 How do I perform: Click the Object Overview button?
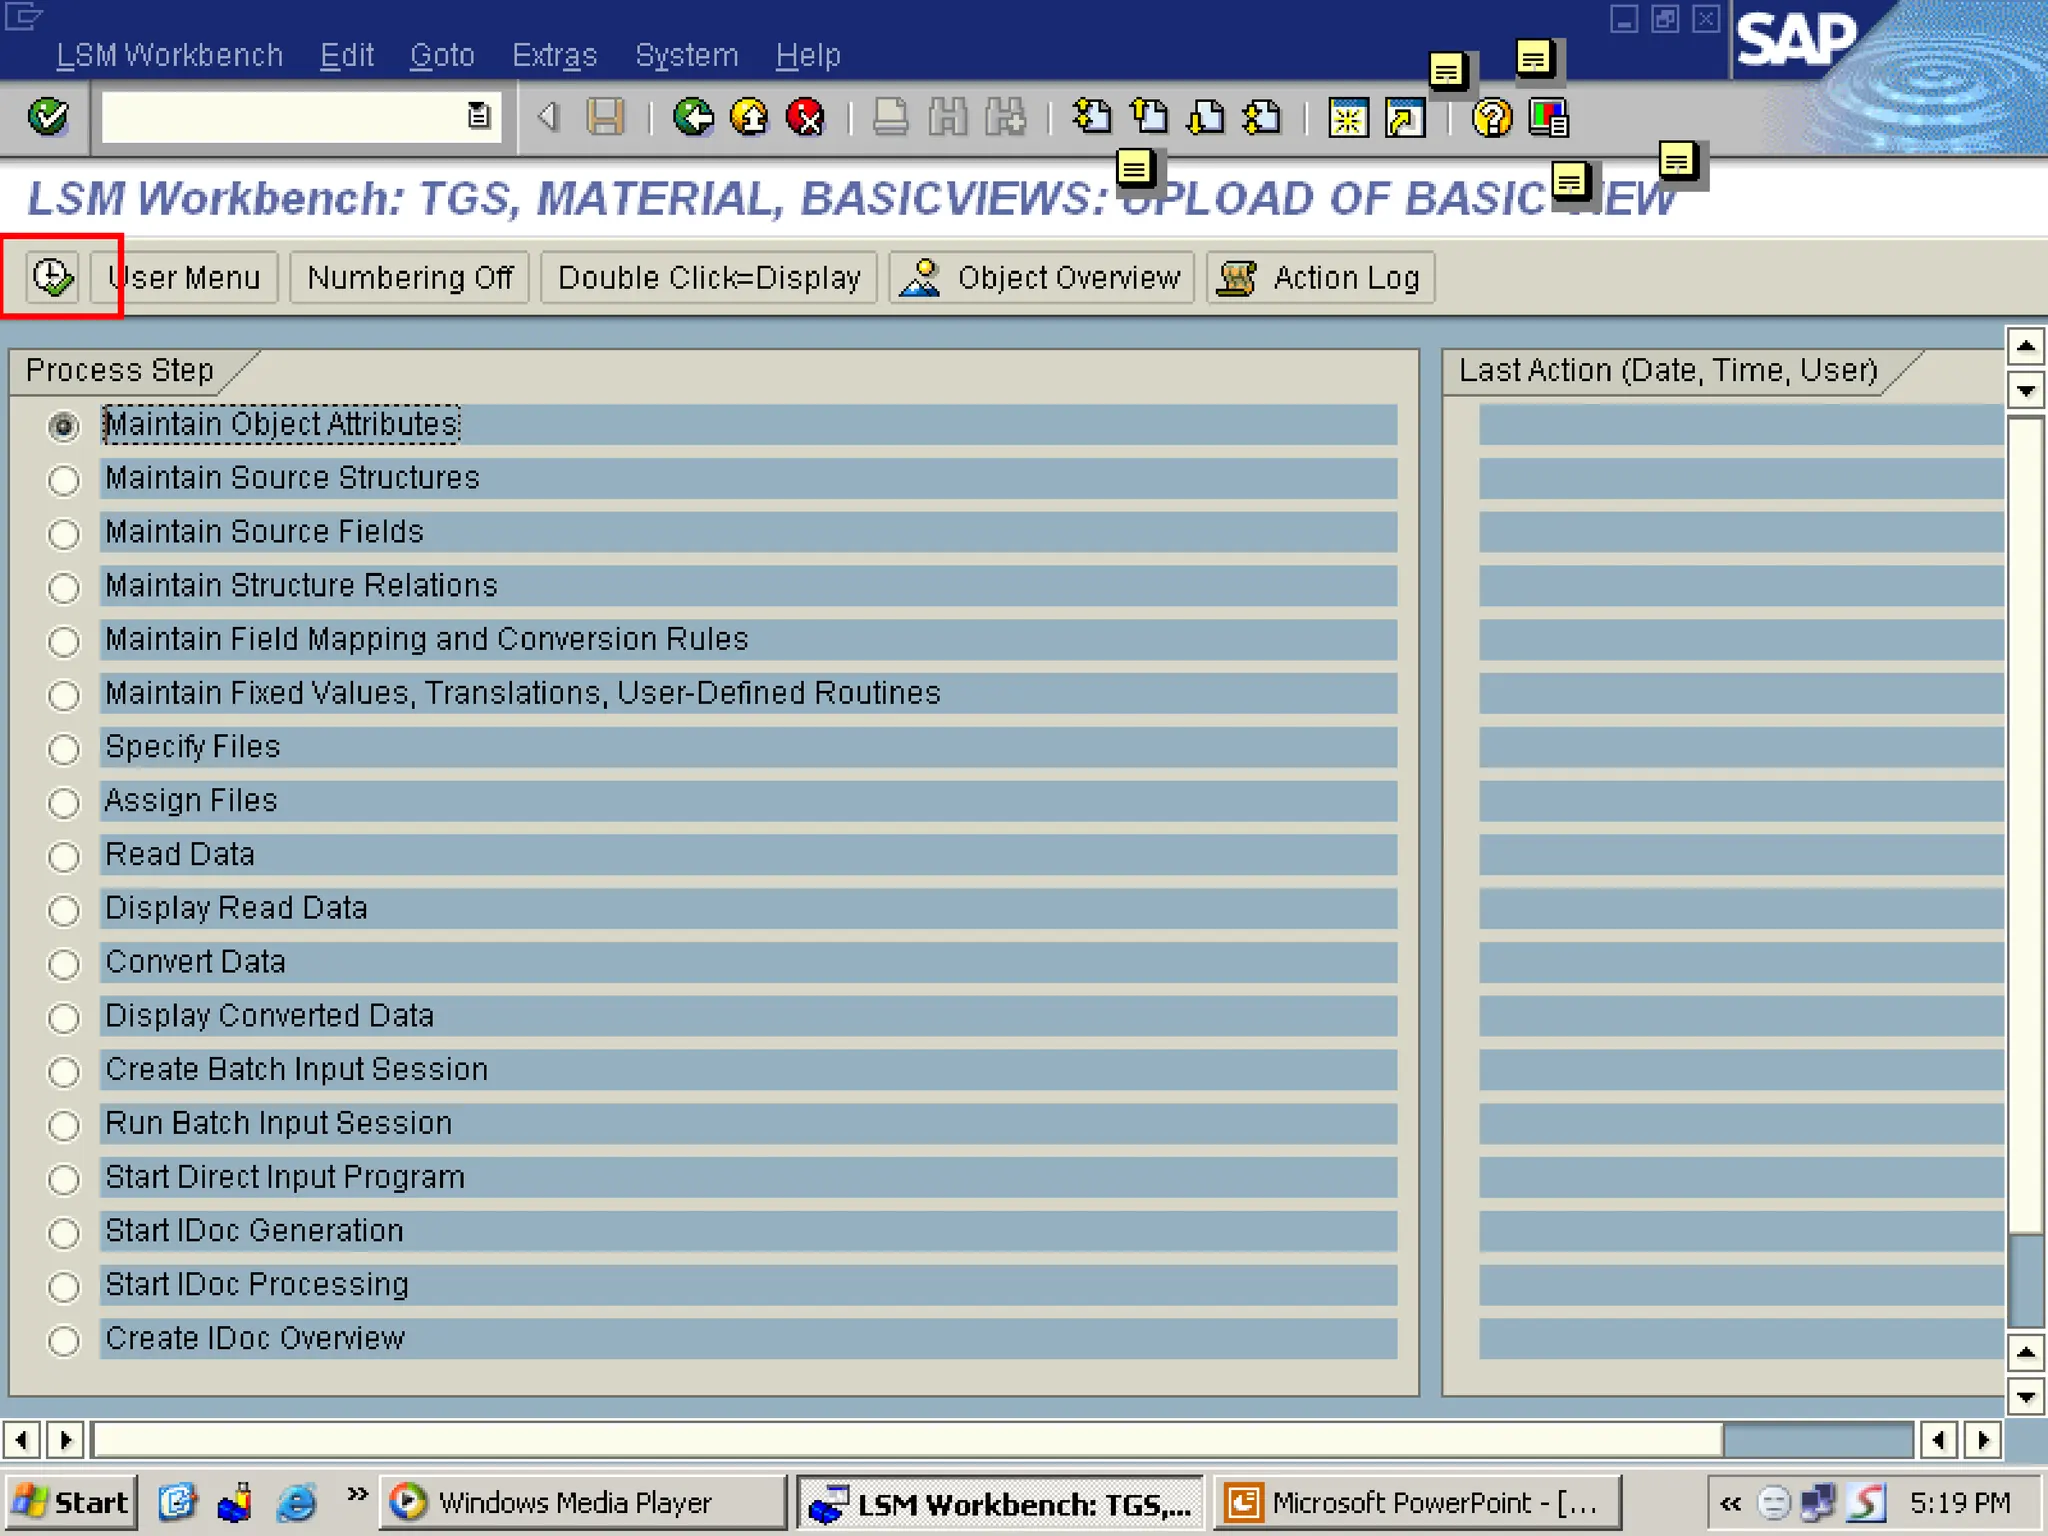coord(1041,277)
